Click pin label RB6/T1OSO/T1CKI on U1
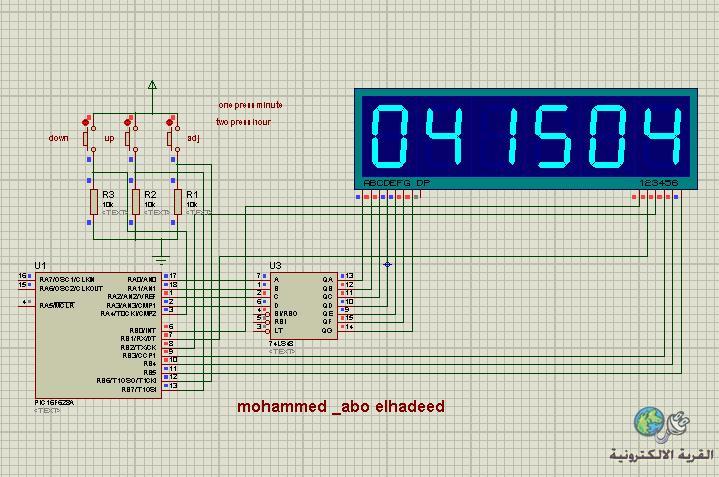 pos(127,381)
